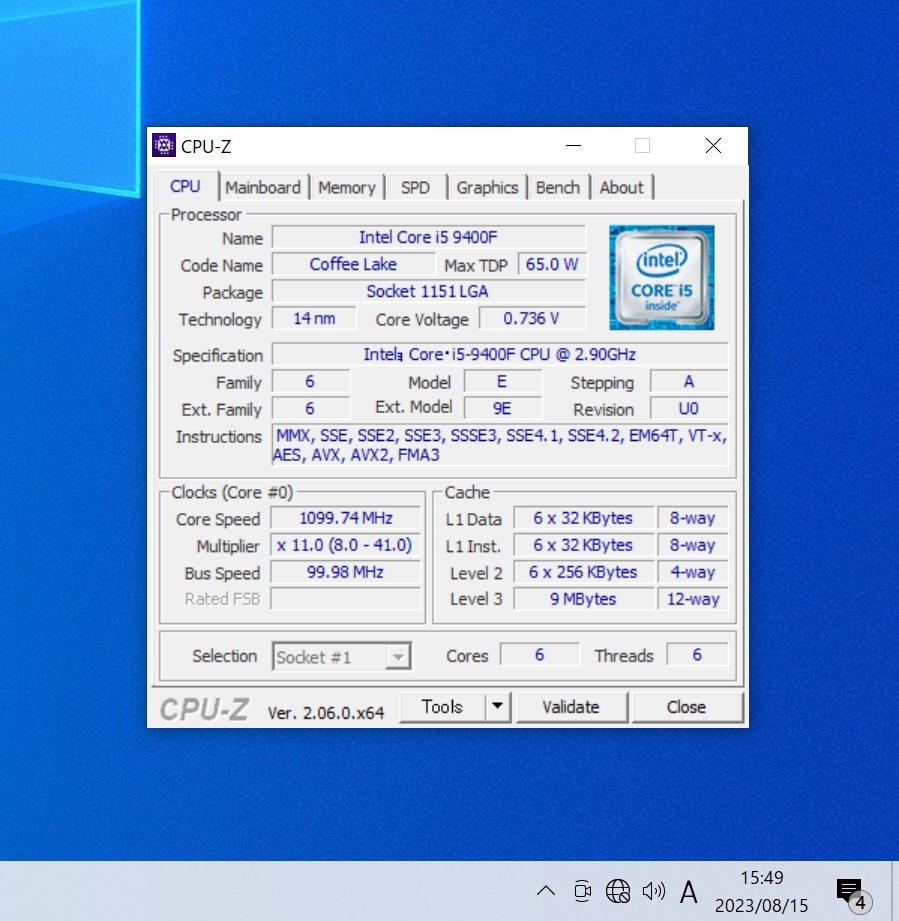Click the Level 3 12-way cell

point(693,599)
